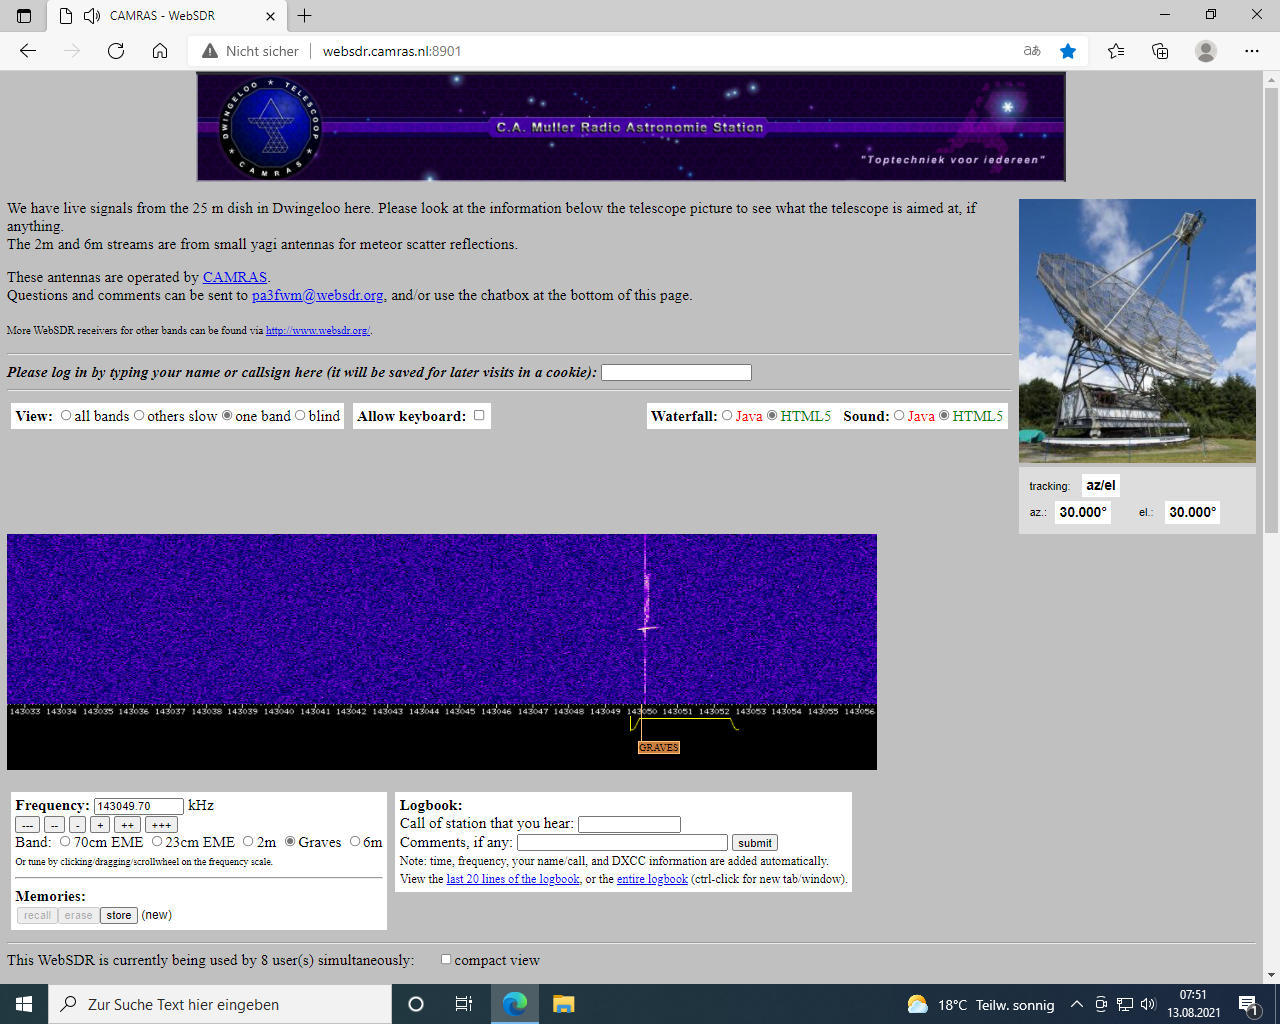Enable compact view checkbox
This screenshot has width=1280, height=1024.
(446, 959)
